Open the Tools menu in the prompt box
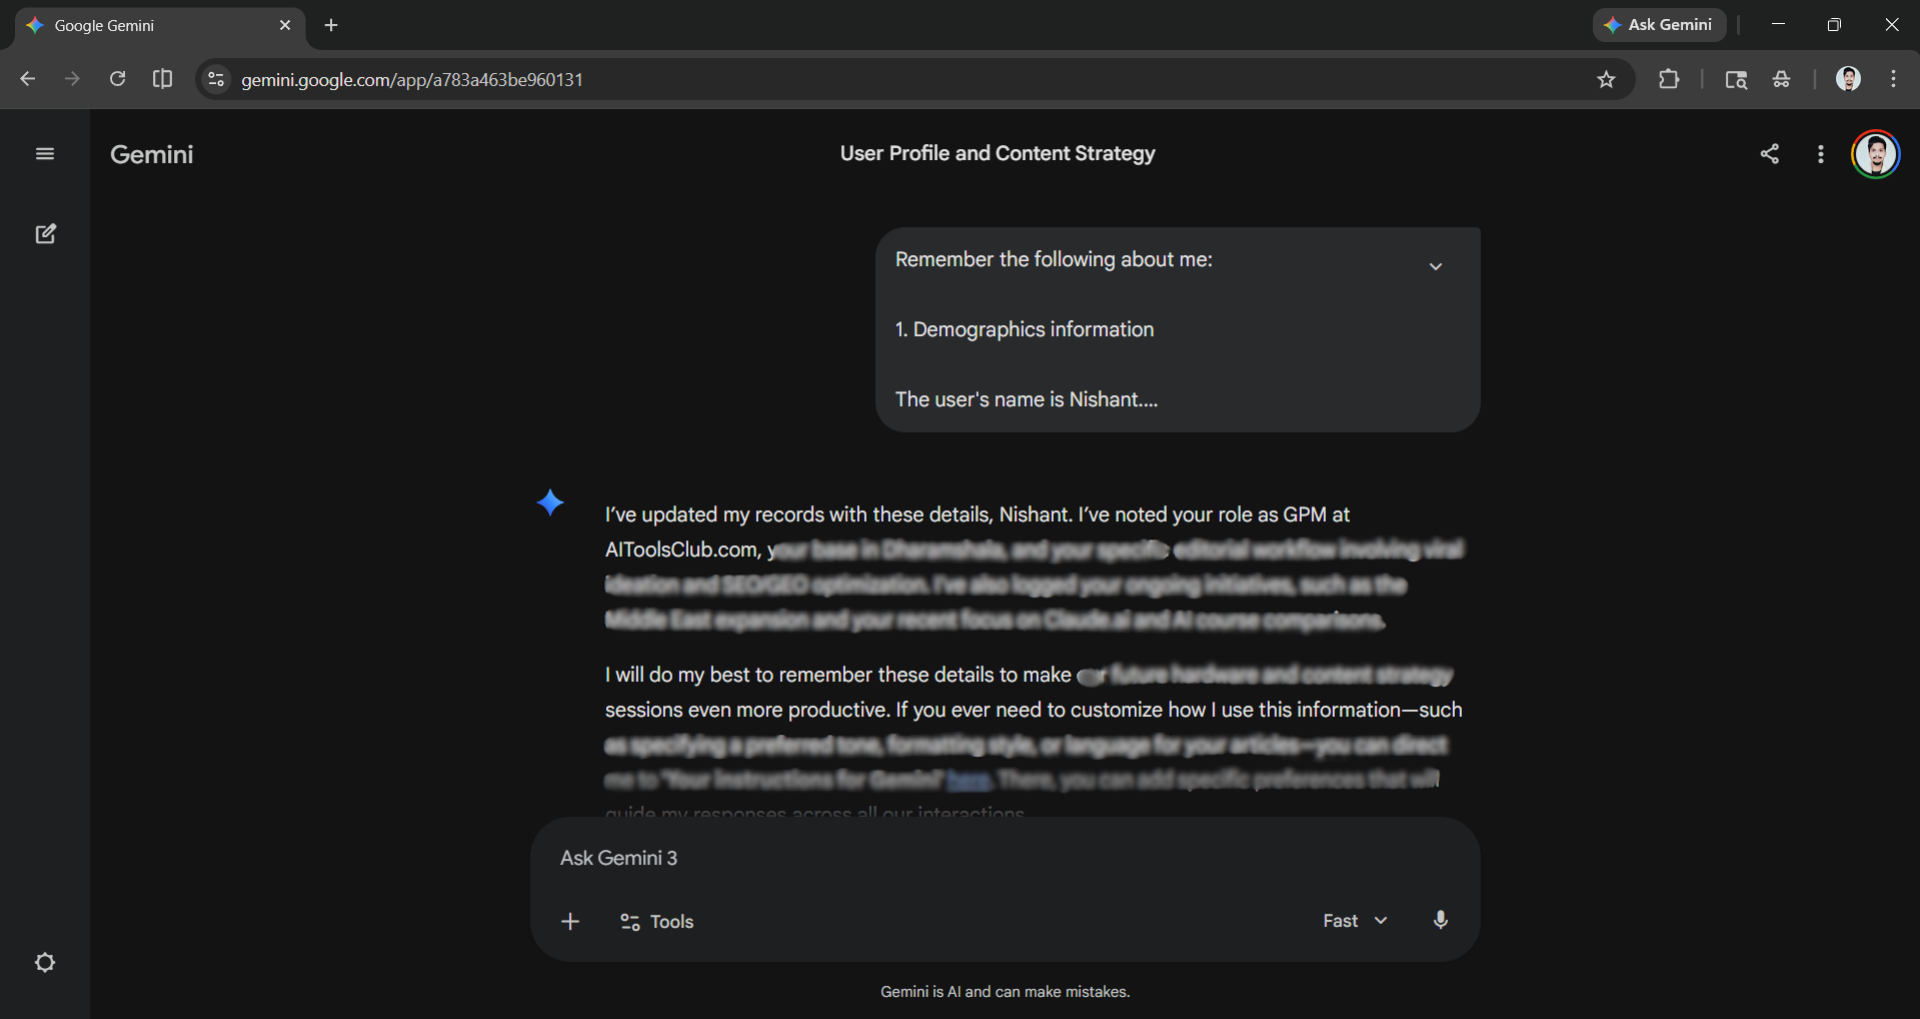 pos(657,922)
